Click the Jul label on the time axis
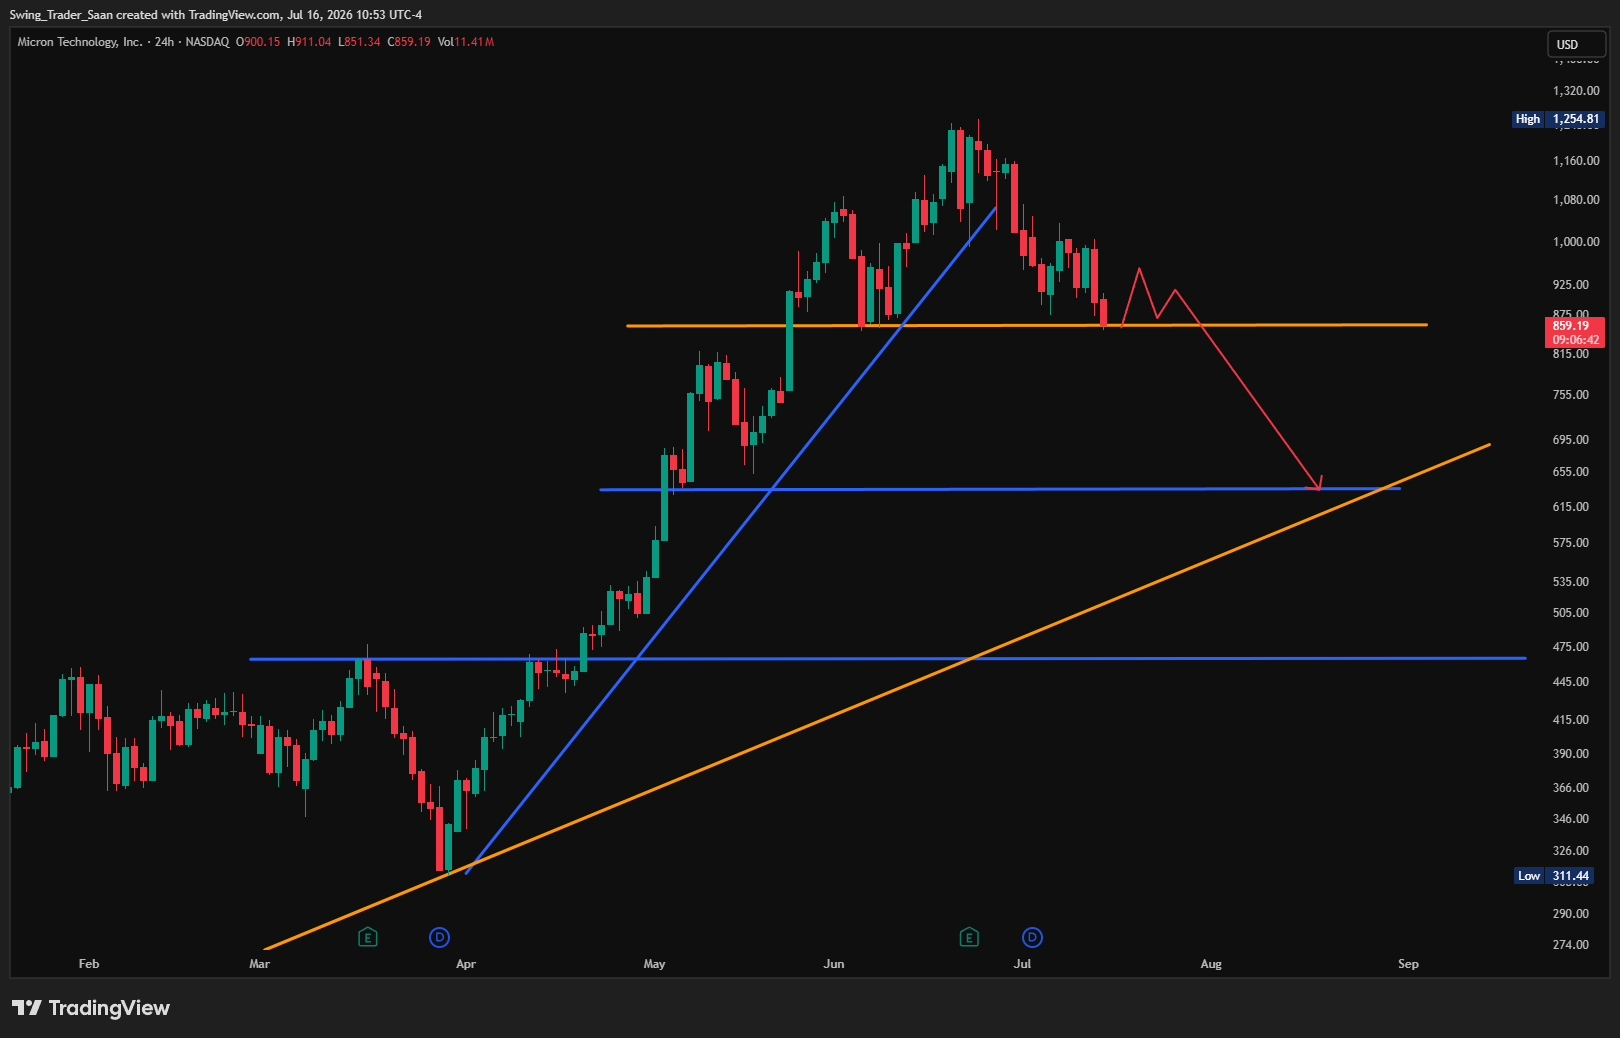 1022,964
